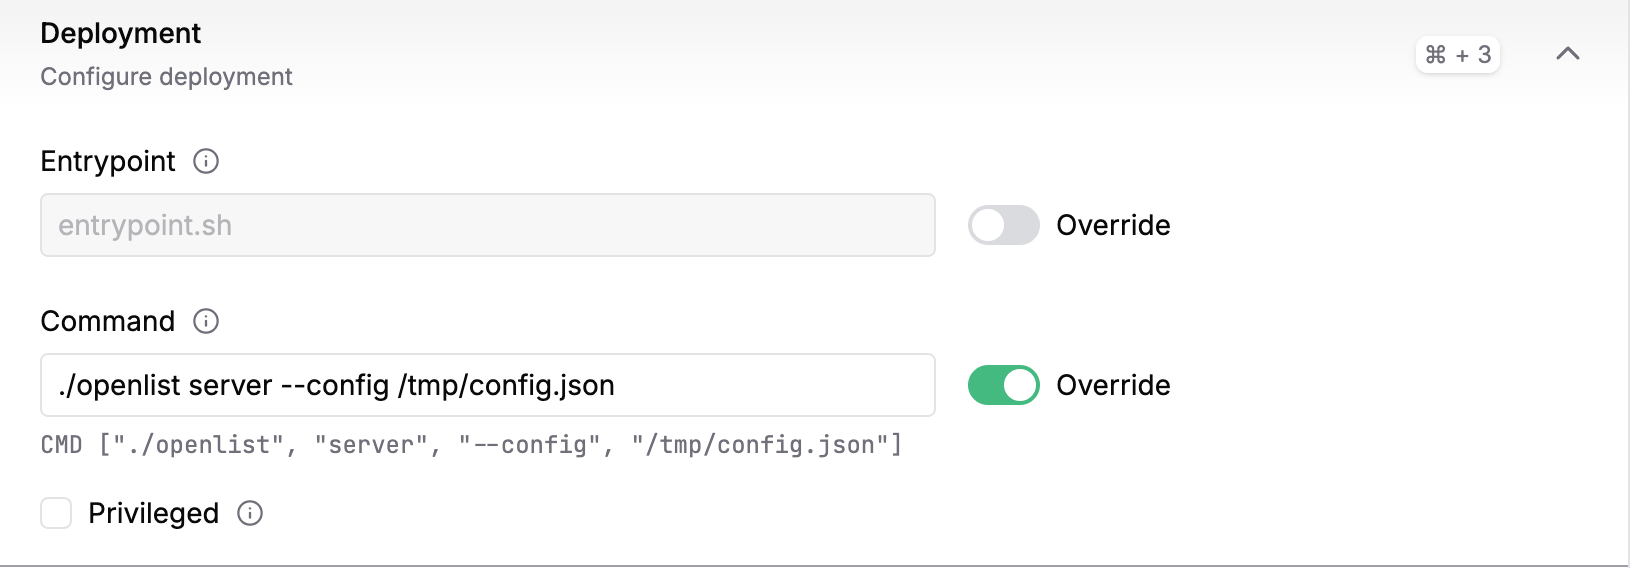This screenshot has height=568, width=1632.
Task: Click the Deployment section heading
Action: click(x=120, y=33)
